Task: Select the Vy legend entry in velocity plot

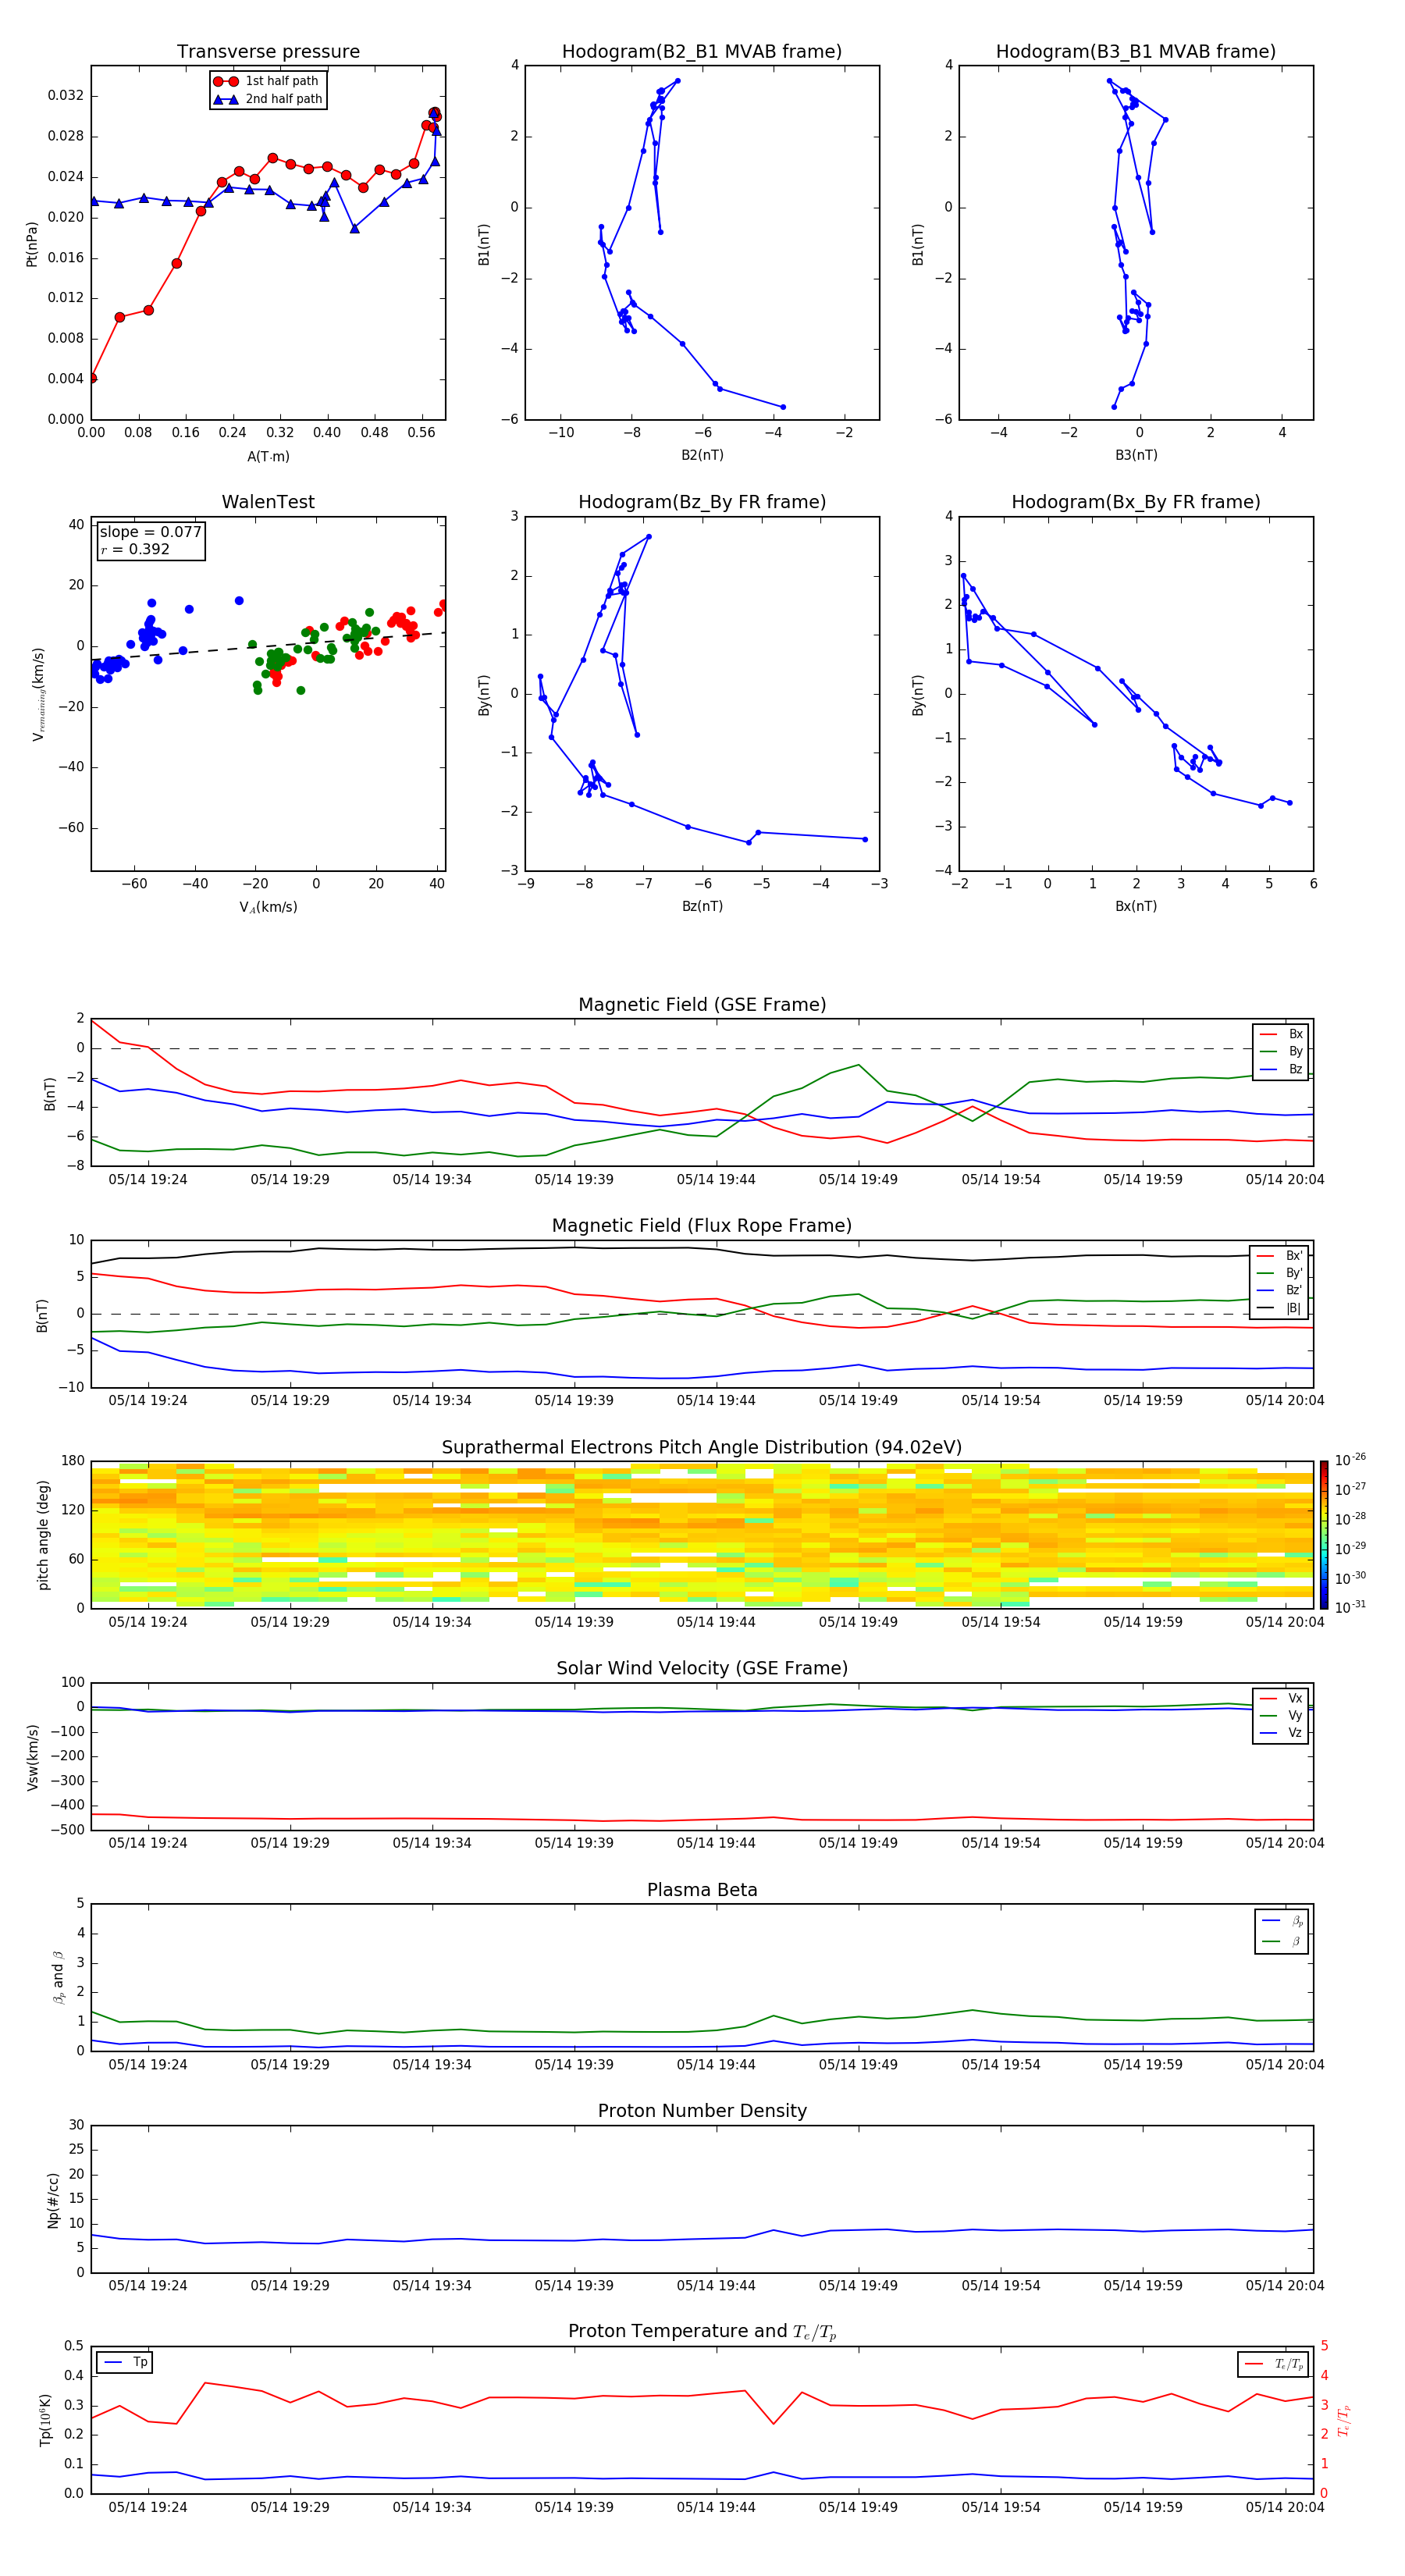Action: (1281, 1715)
